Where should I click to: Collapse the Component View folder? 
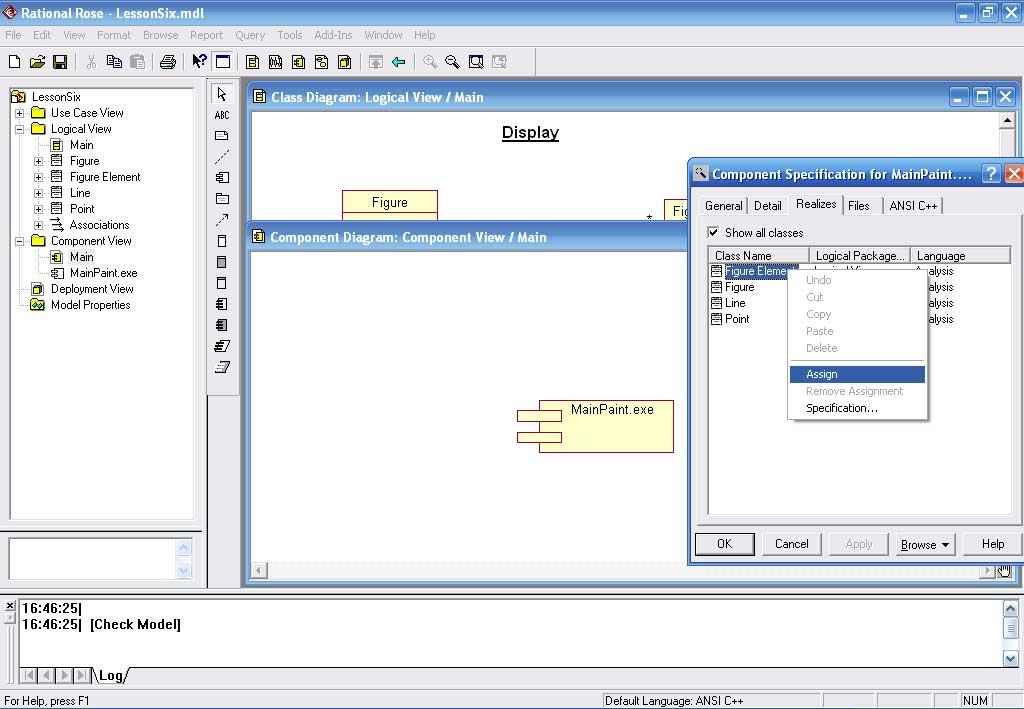(20, 241)
